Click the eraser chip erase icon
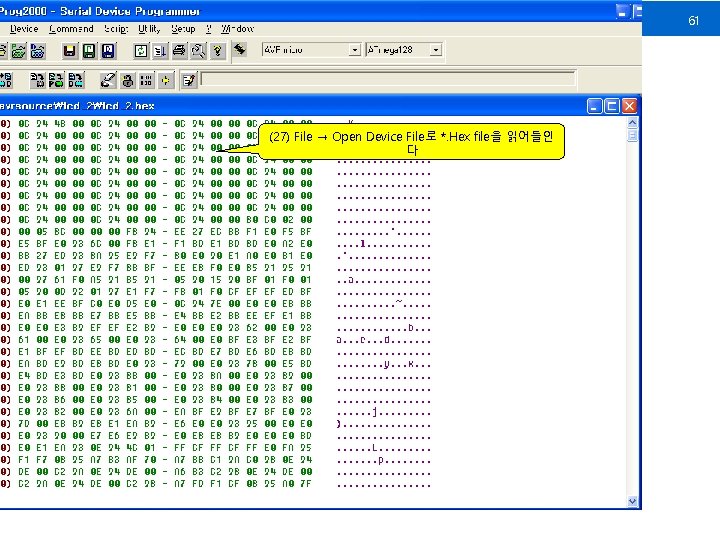Viewport: 720px width, 540px height. [108, 80]
